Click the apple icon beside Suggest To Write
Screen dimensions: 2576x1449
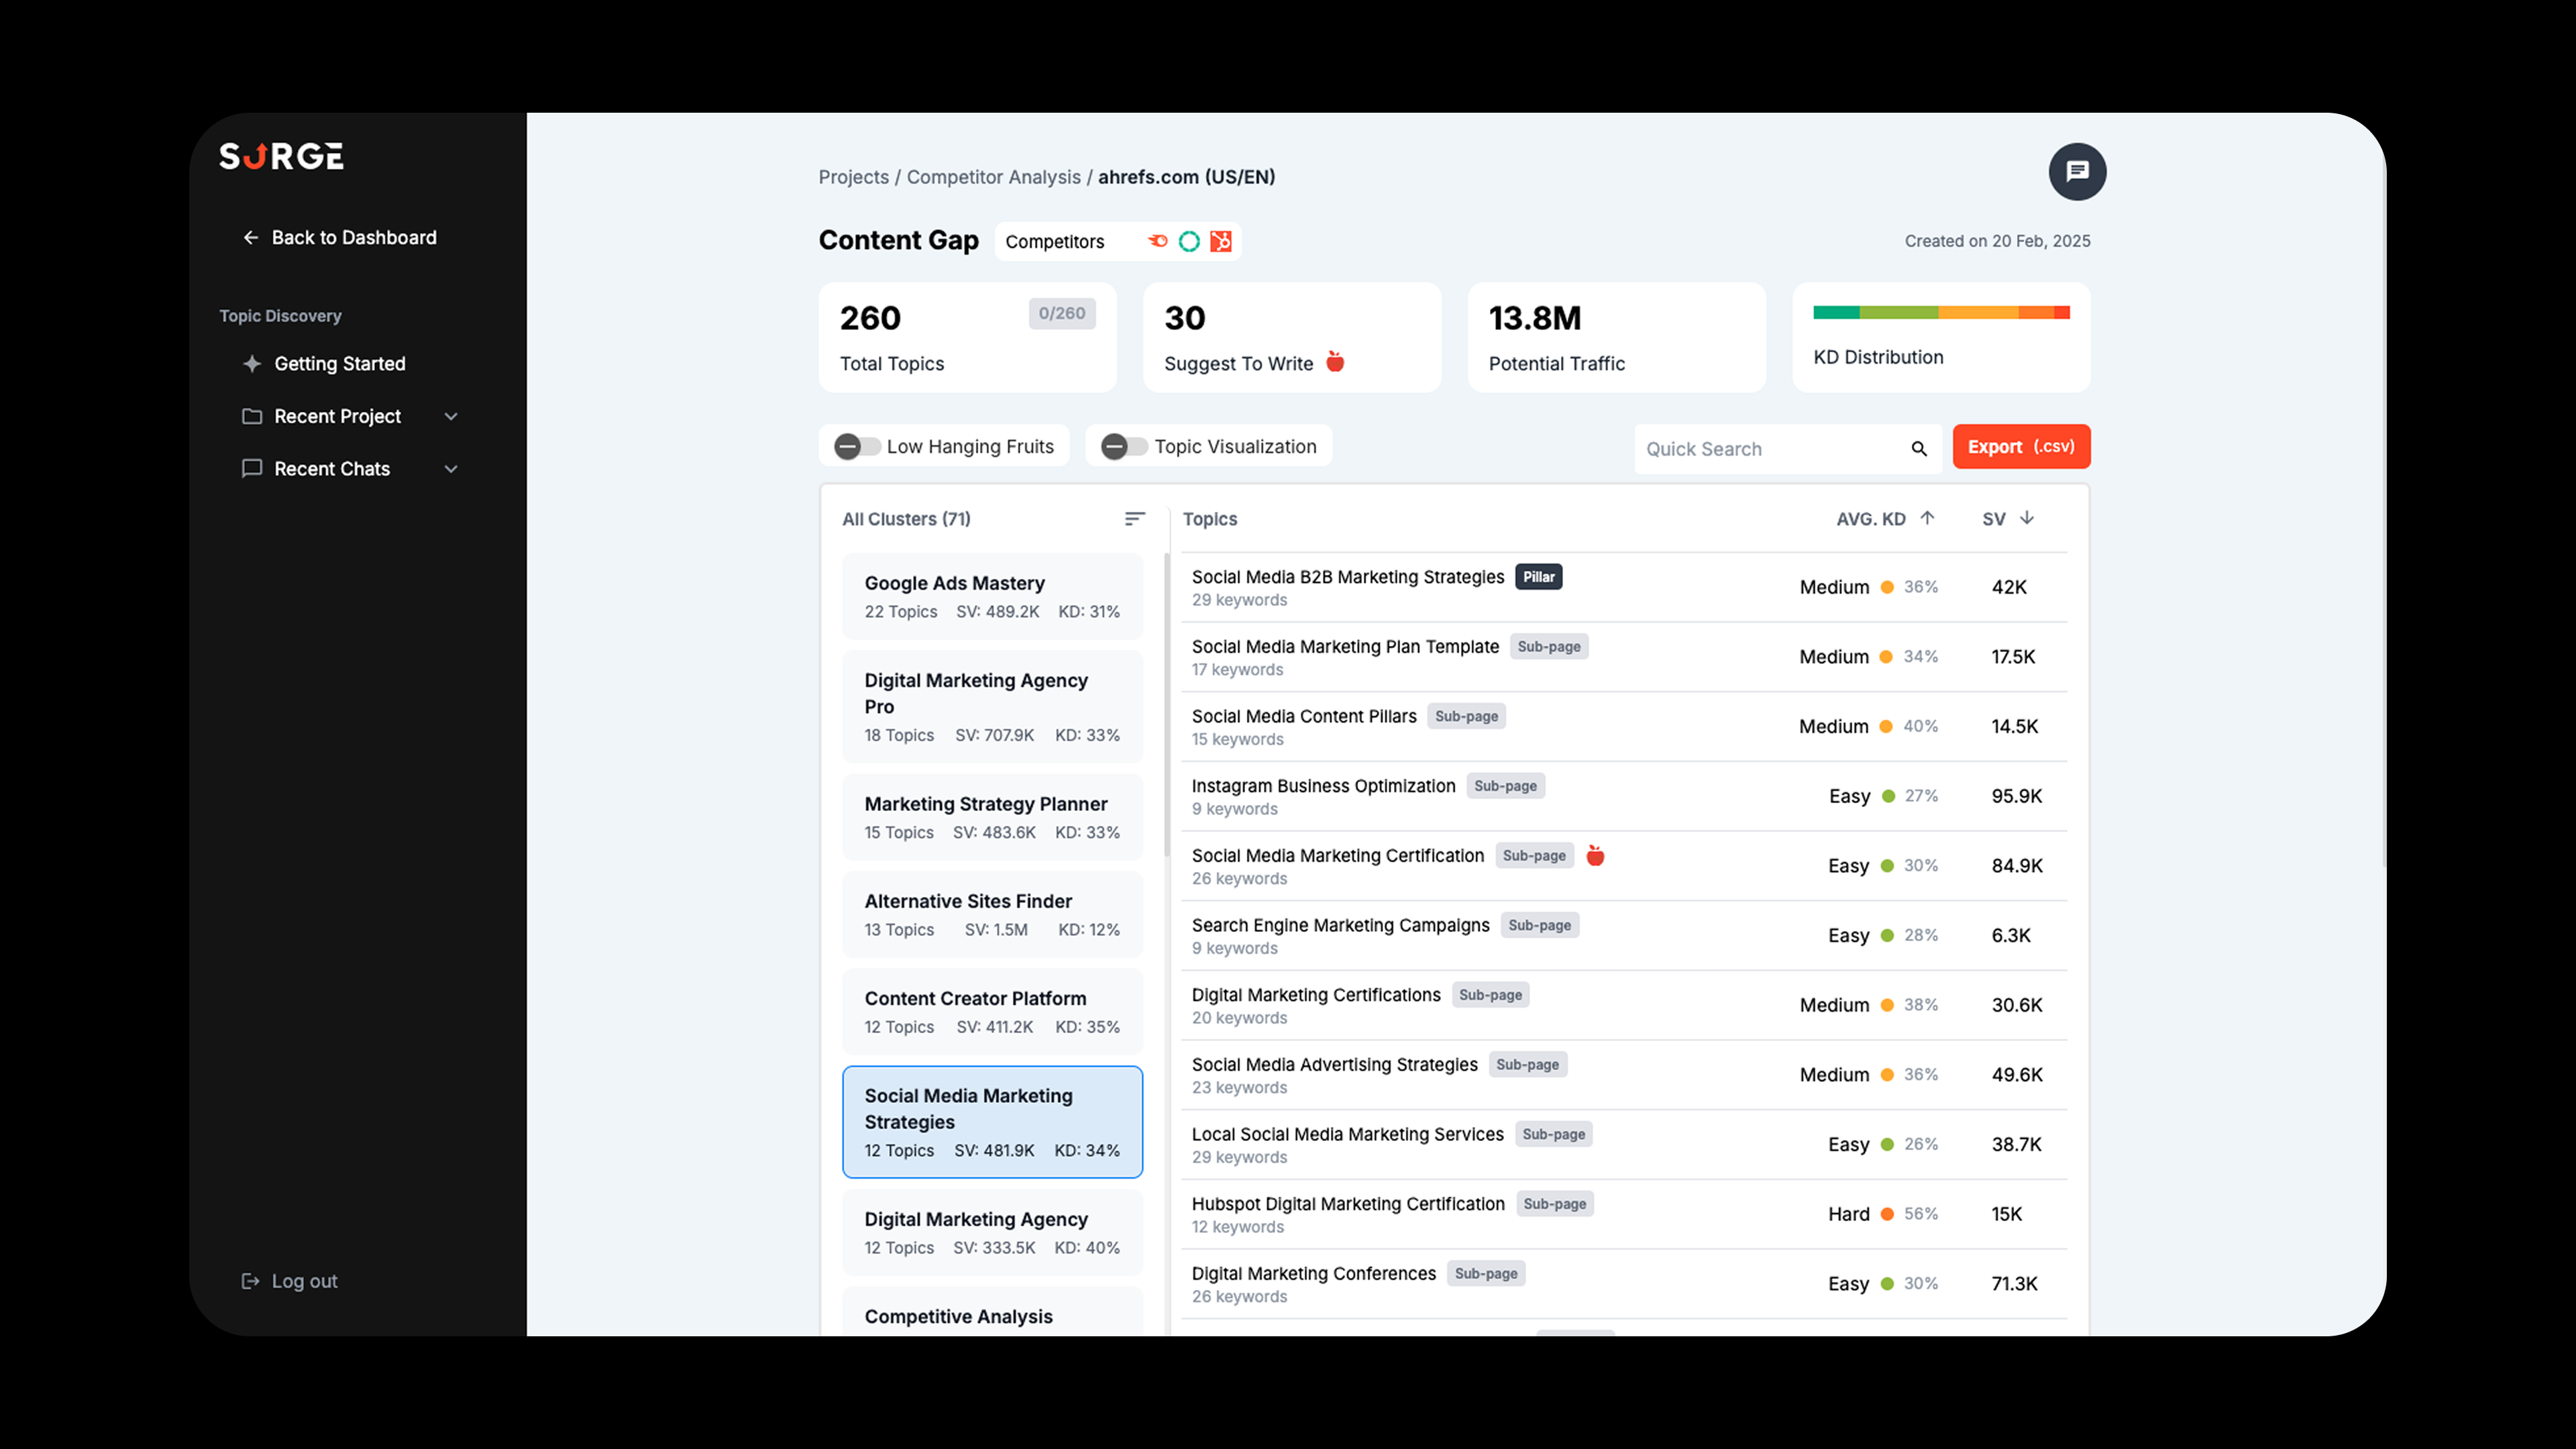pos(1335,362)
